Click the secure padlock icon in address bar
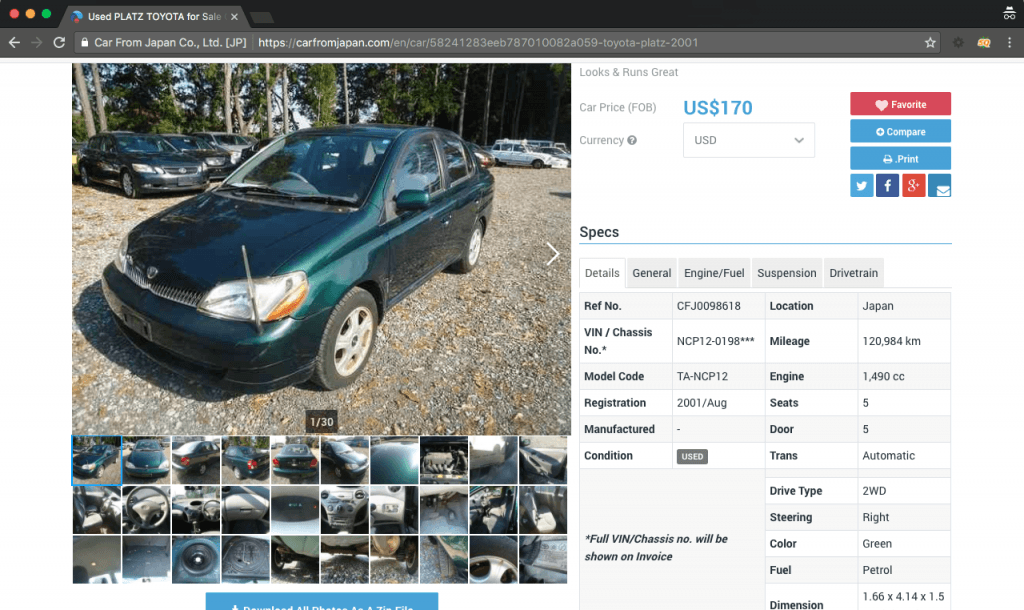 [x=84, y=42]
